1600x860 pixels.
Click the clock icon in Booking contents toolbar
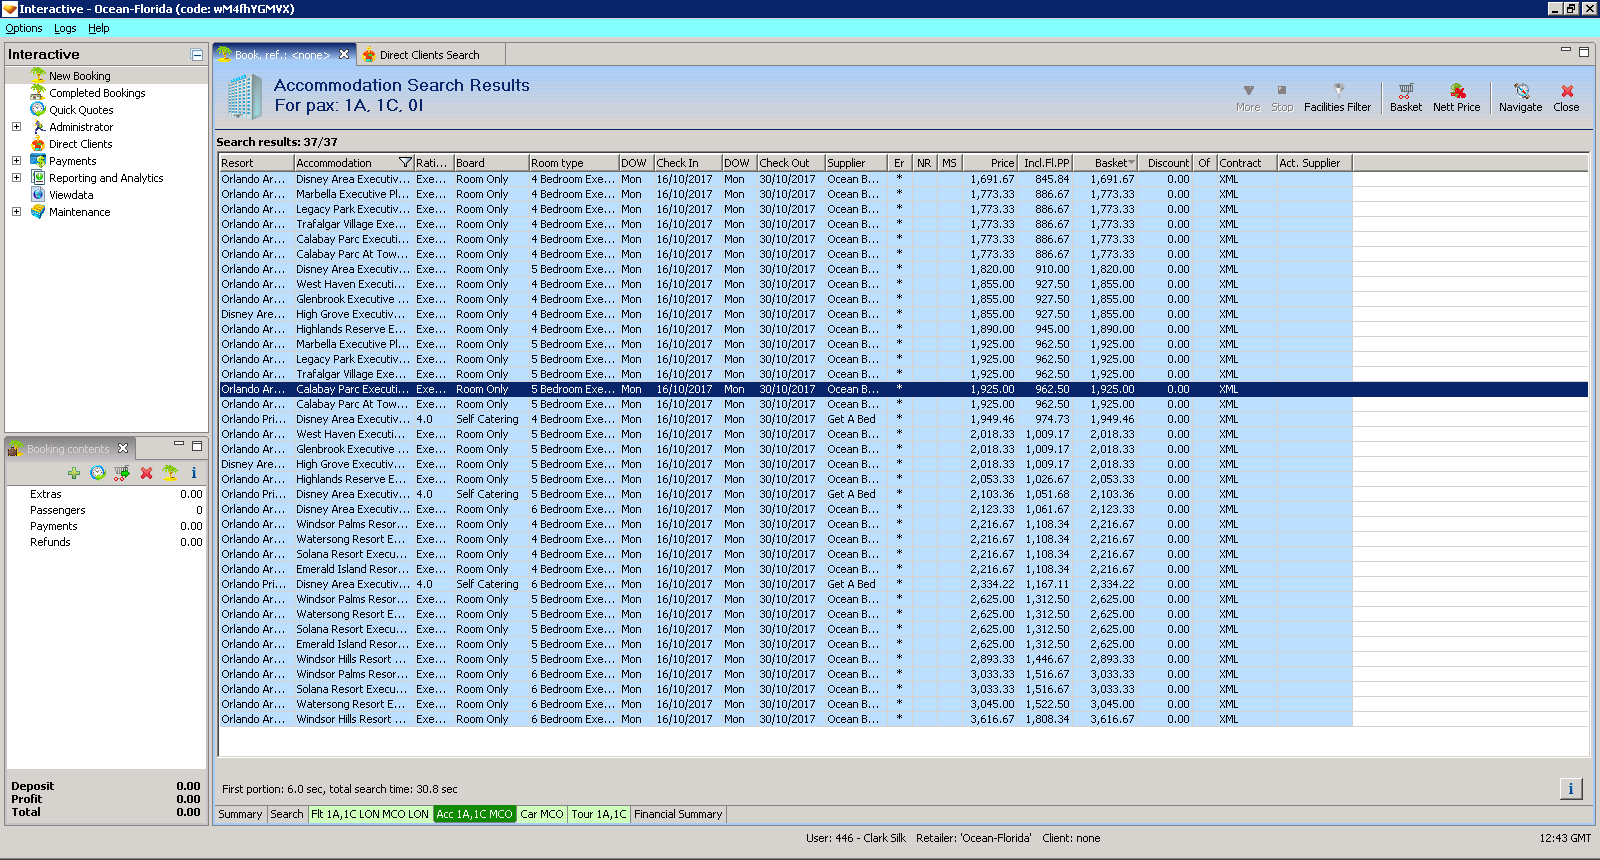click(97, 473)
